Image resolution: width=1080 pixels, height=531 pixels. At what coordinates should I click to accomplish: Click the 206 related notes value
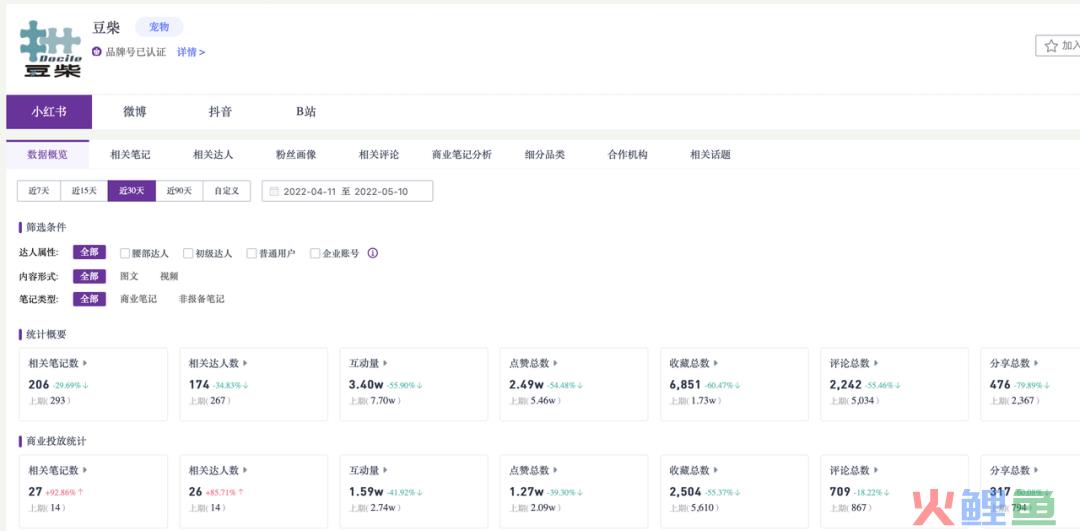pyautogui.click(x=39, y=384)
